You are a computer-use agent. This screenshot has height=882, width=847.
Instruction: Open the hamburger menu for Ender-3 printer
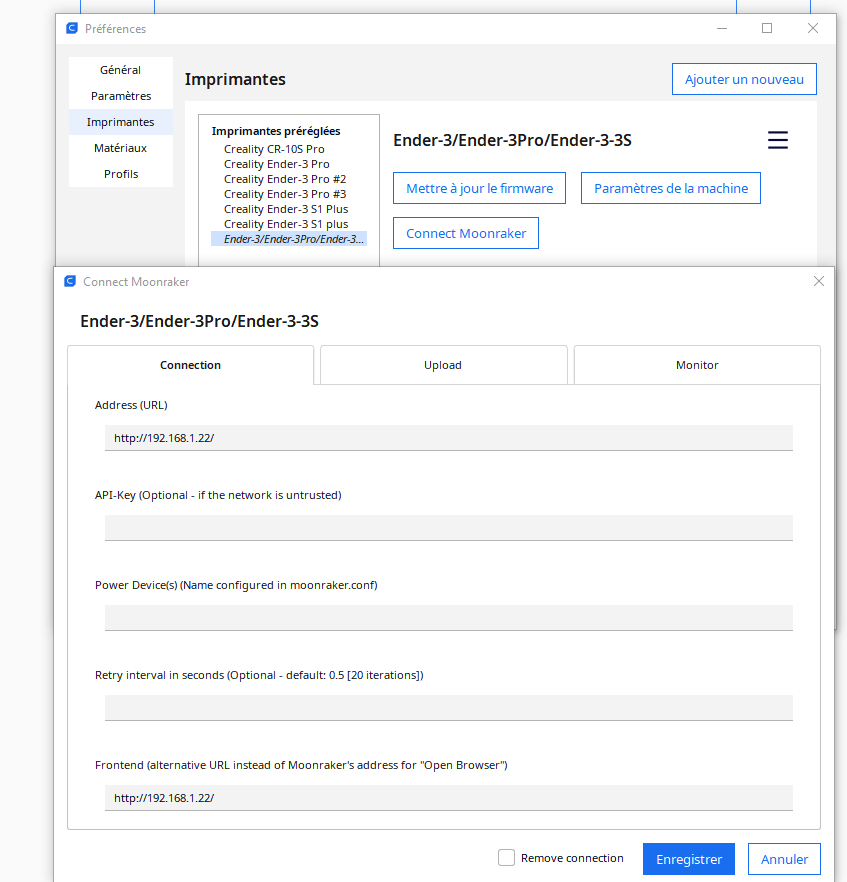[778, 140]
